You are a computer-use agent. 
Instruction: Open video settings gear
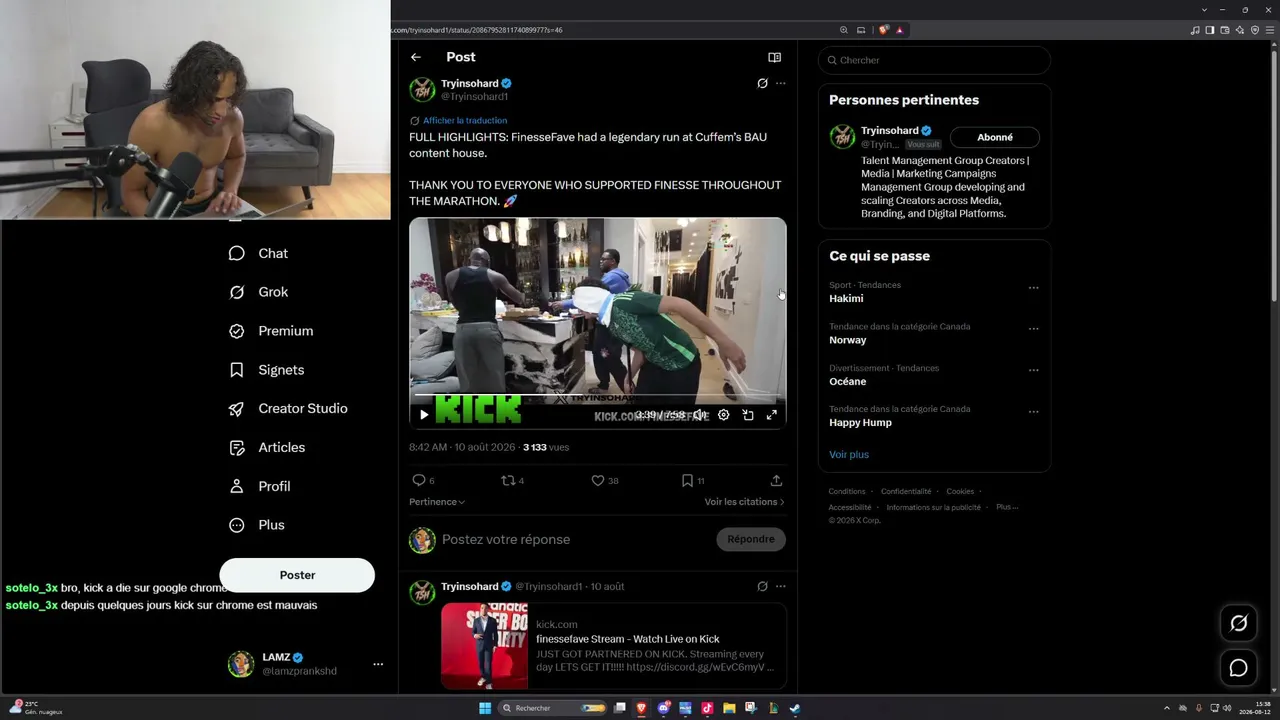click(x=723, y=415)
